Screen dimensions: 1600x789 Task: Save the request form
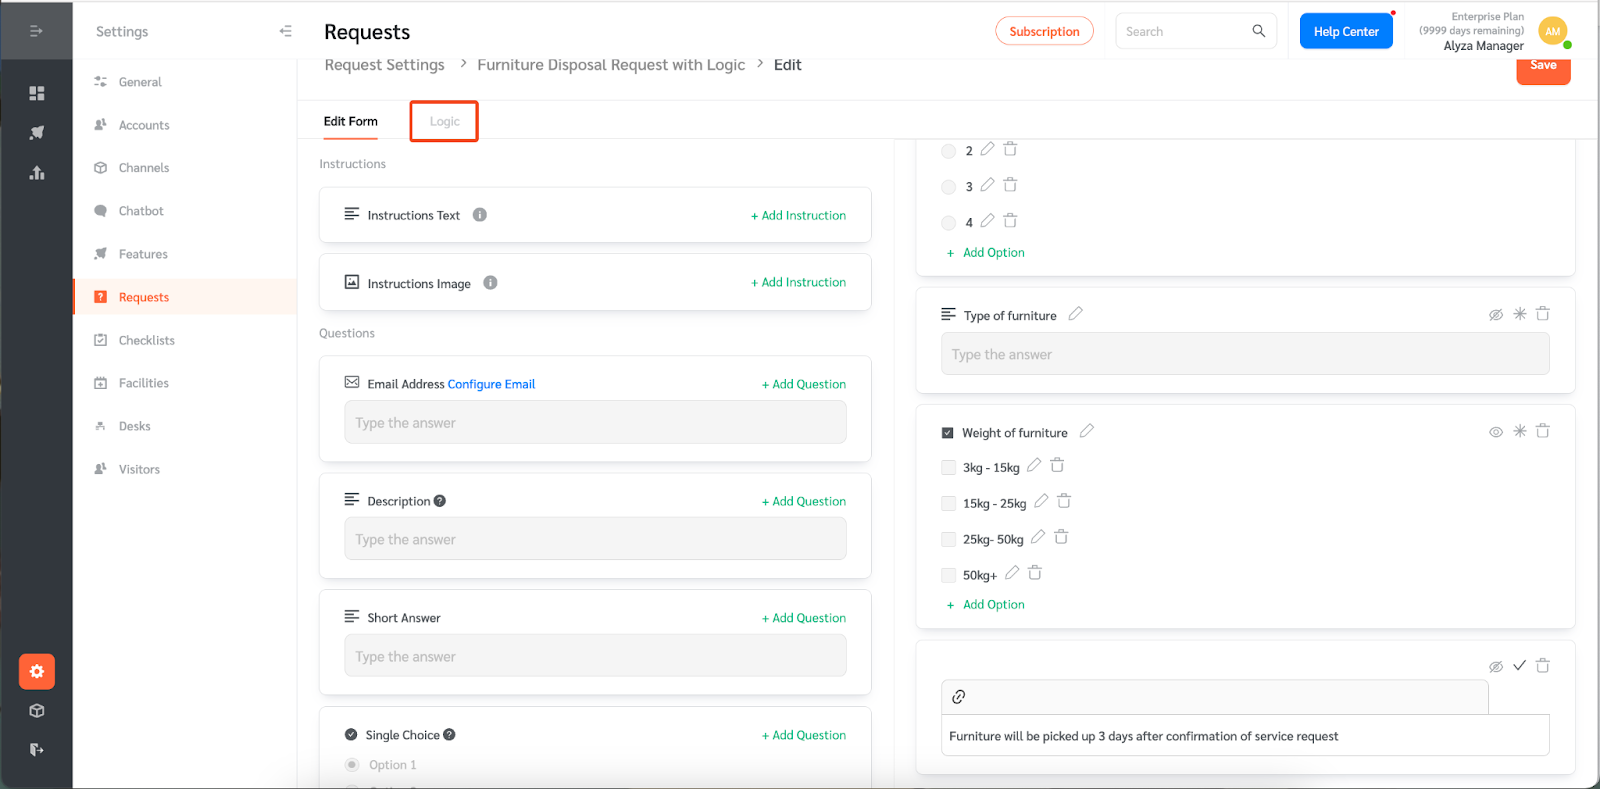click(x=1543, y=67)
